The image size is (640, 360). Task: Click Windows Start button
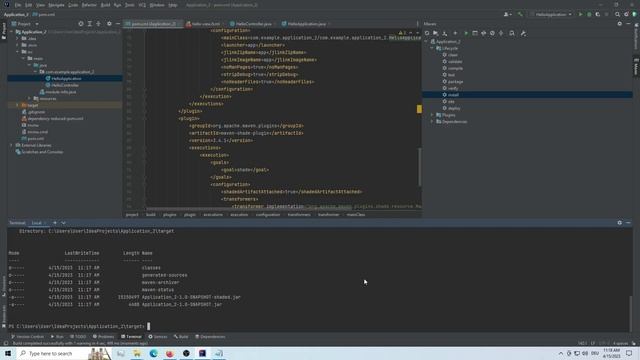8,353
